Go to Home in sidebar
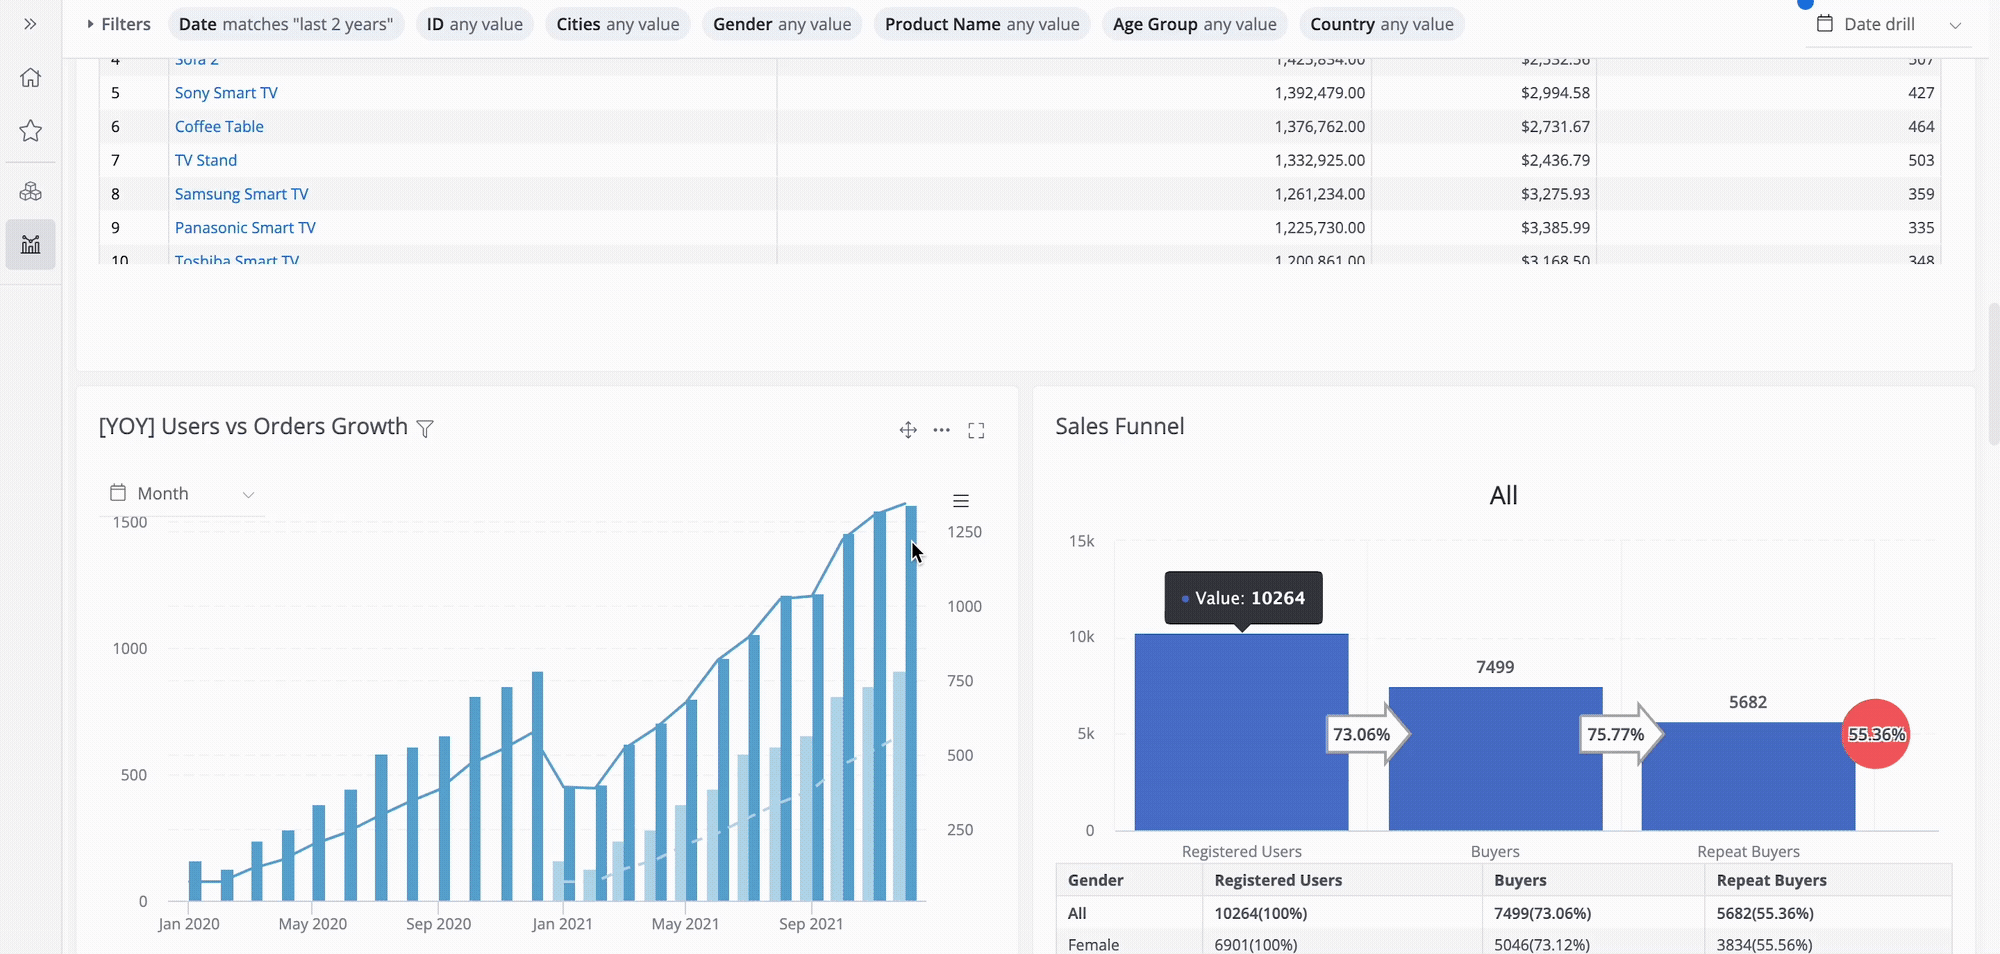Viewport: 2000px width, 954px height. click(30, 78)
